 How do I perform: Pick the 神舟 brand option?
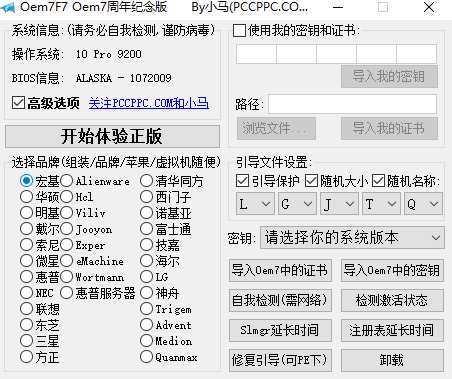click(x=146, y=293)
